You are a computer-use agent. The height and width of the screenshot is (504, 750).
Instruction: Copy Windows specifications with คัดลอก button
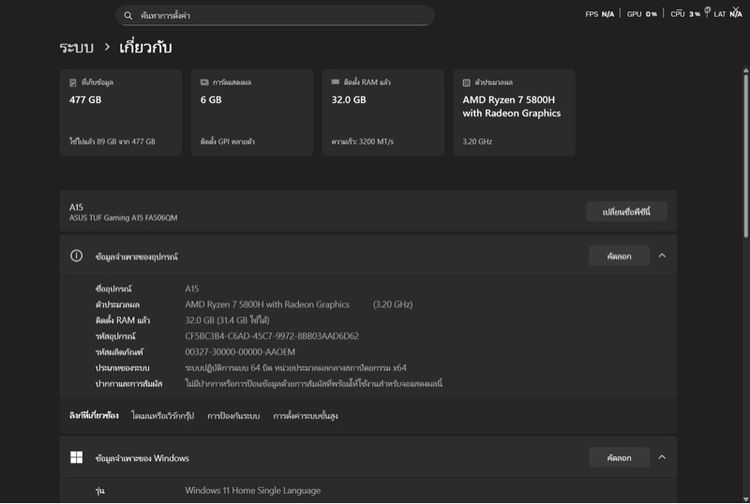[619, 457]
